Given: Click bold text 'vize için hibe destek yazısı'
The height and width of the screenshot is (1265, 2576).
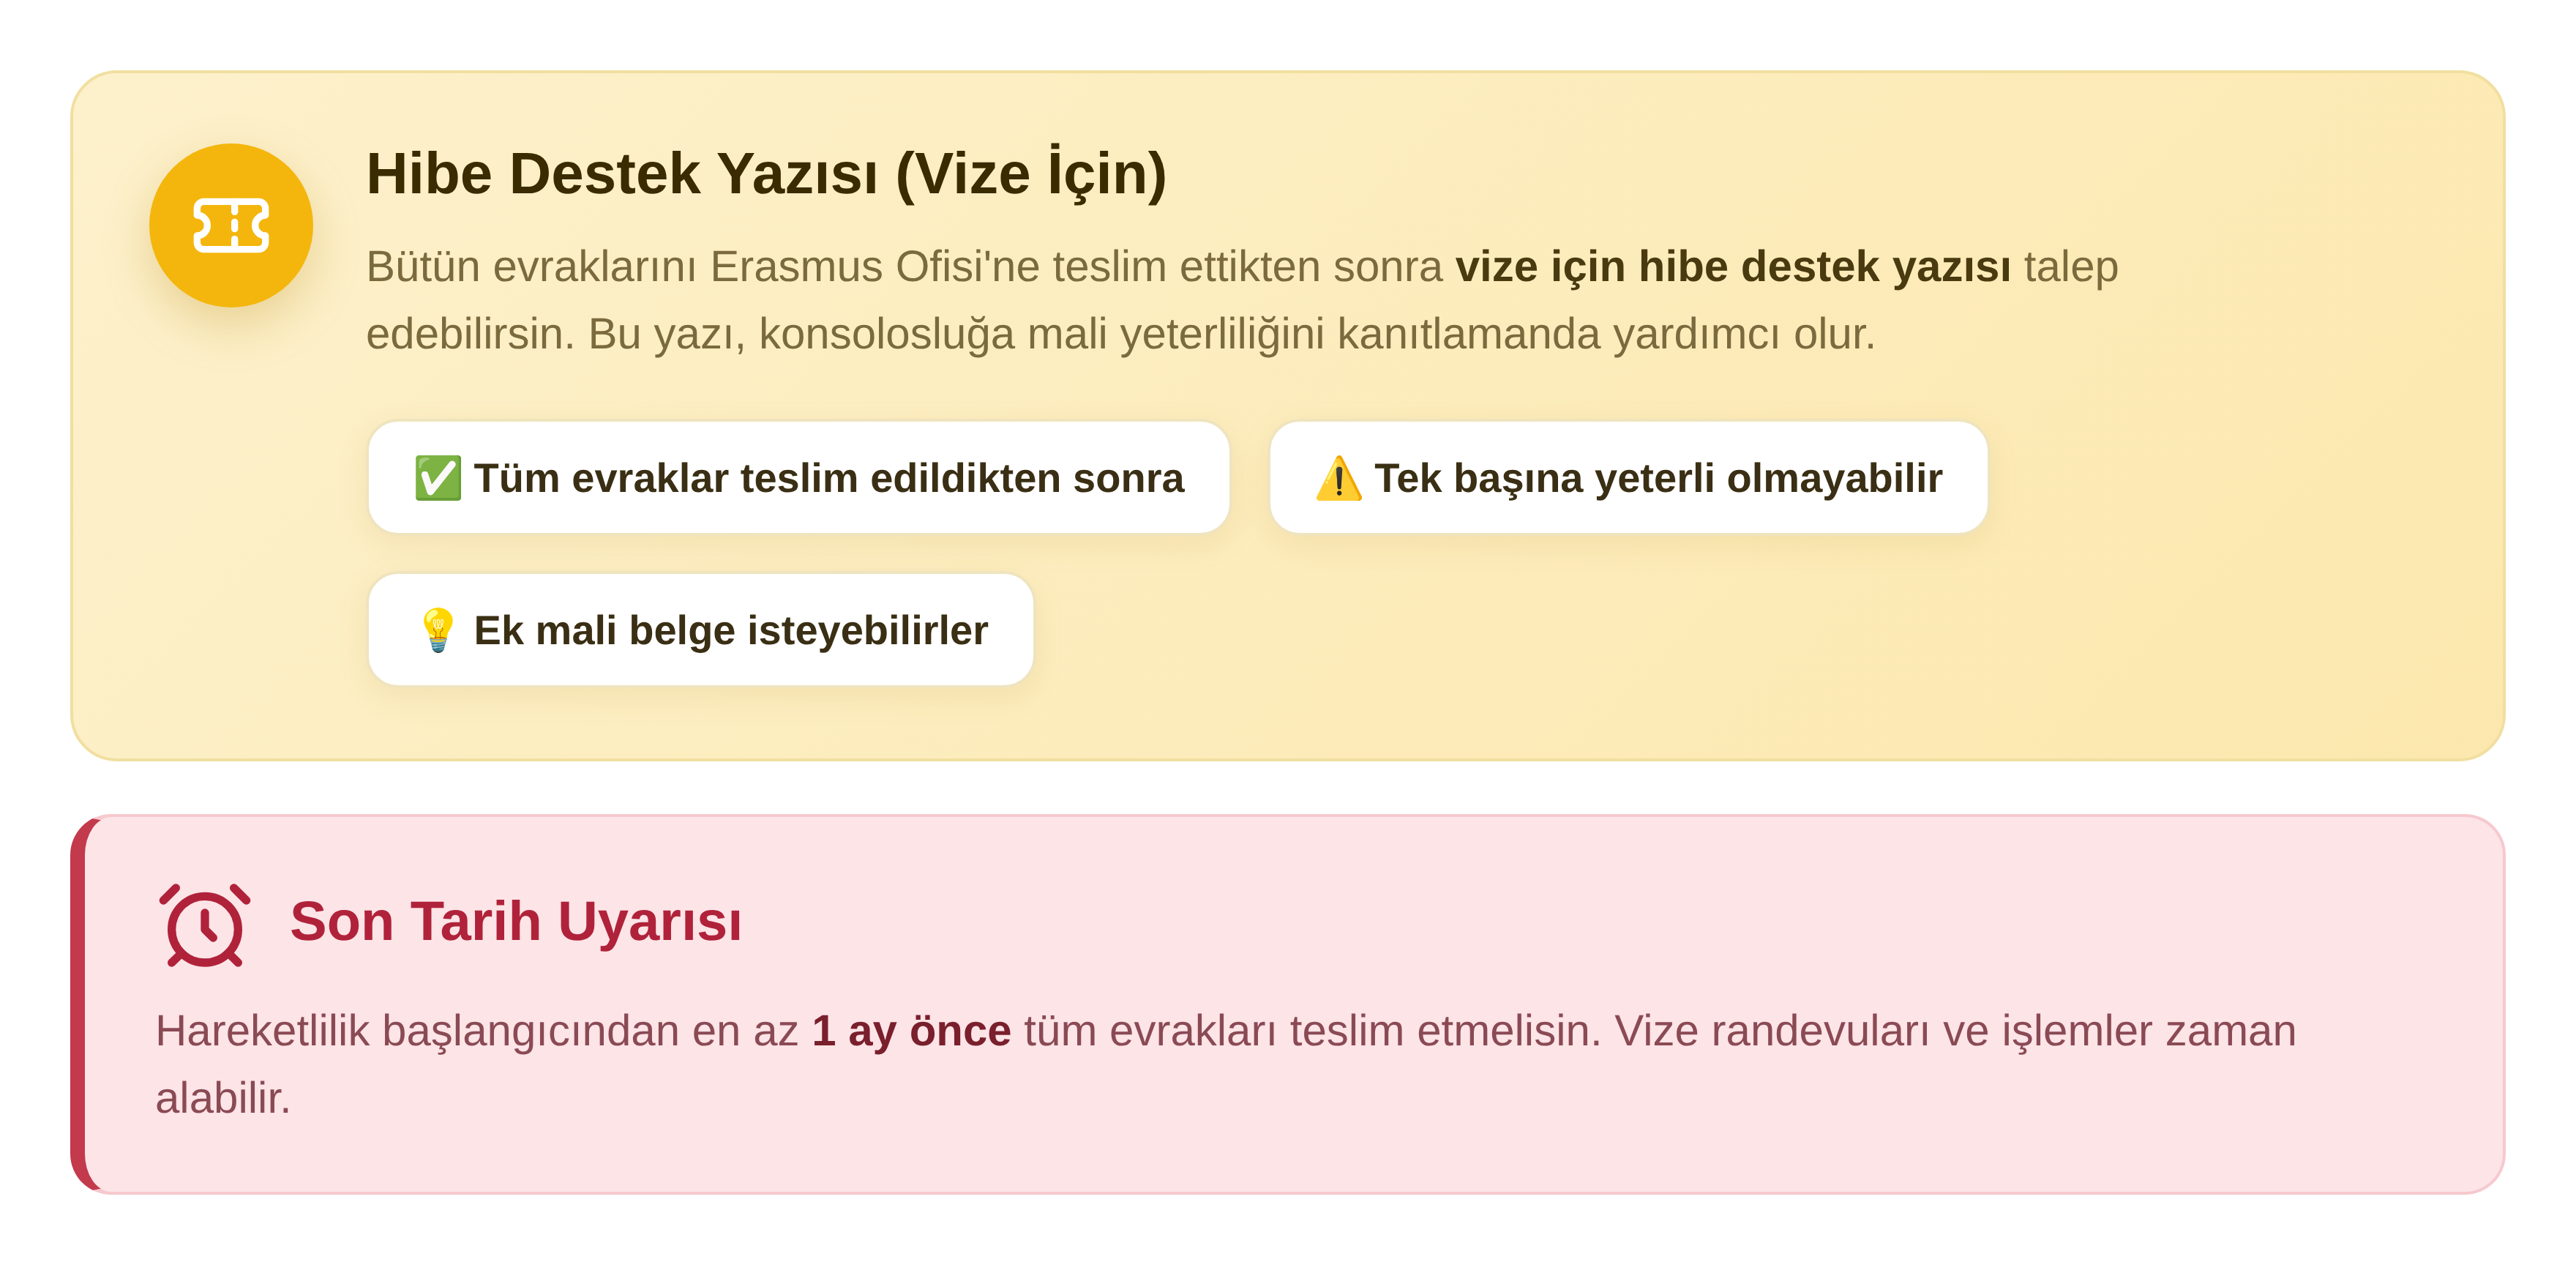Looking at the screenshot, I should pos(1732,267).
